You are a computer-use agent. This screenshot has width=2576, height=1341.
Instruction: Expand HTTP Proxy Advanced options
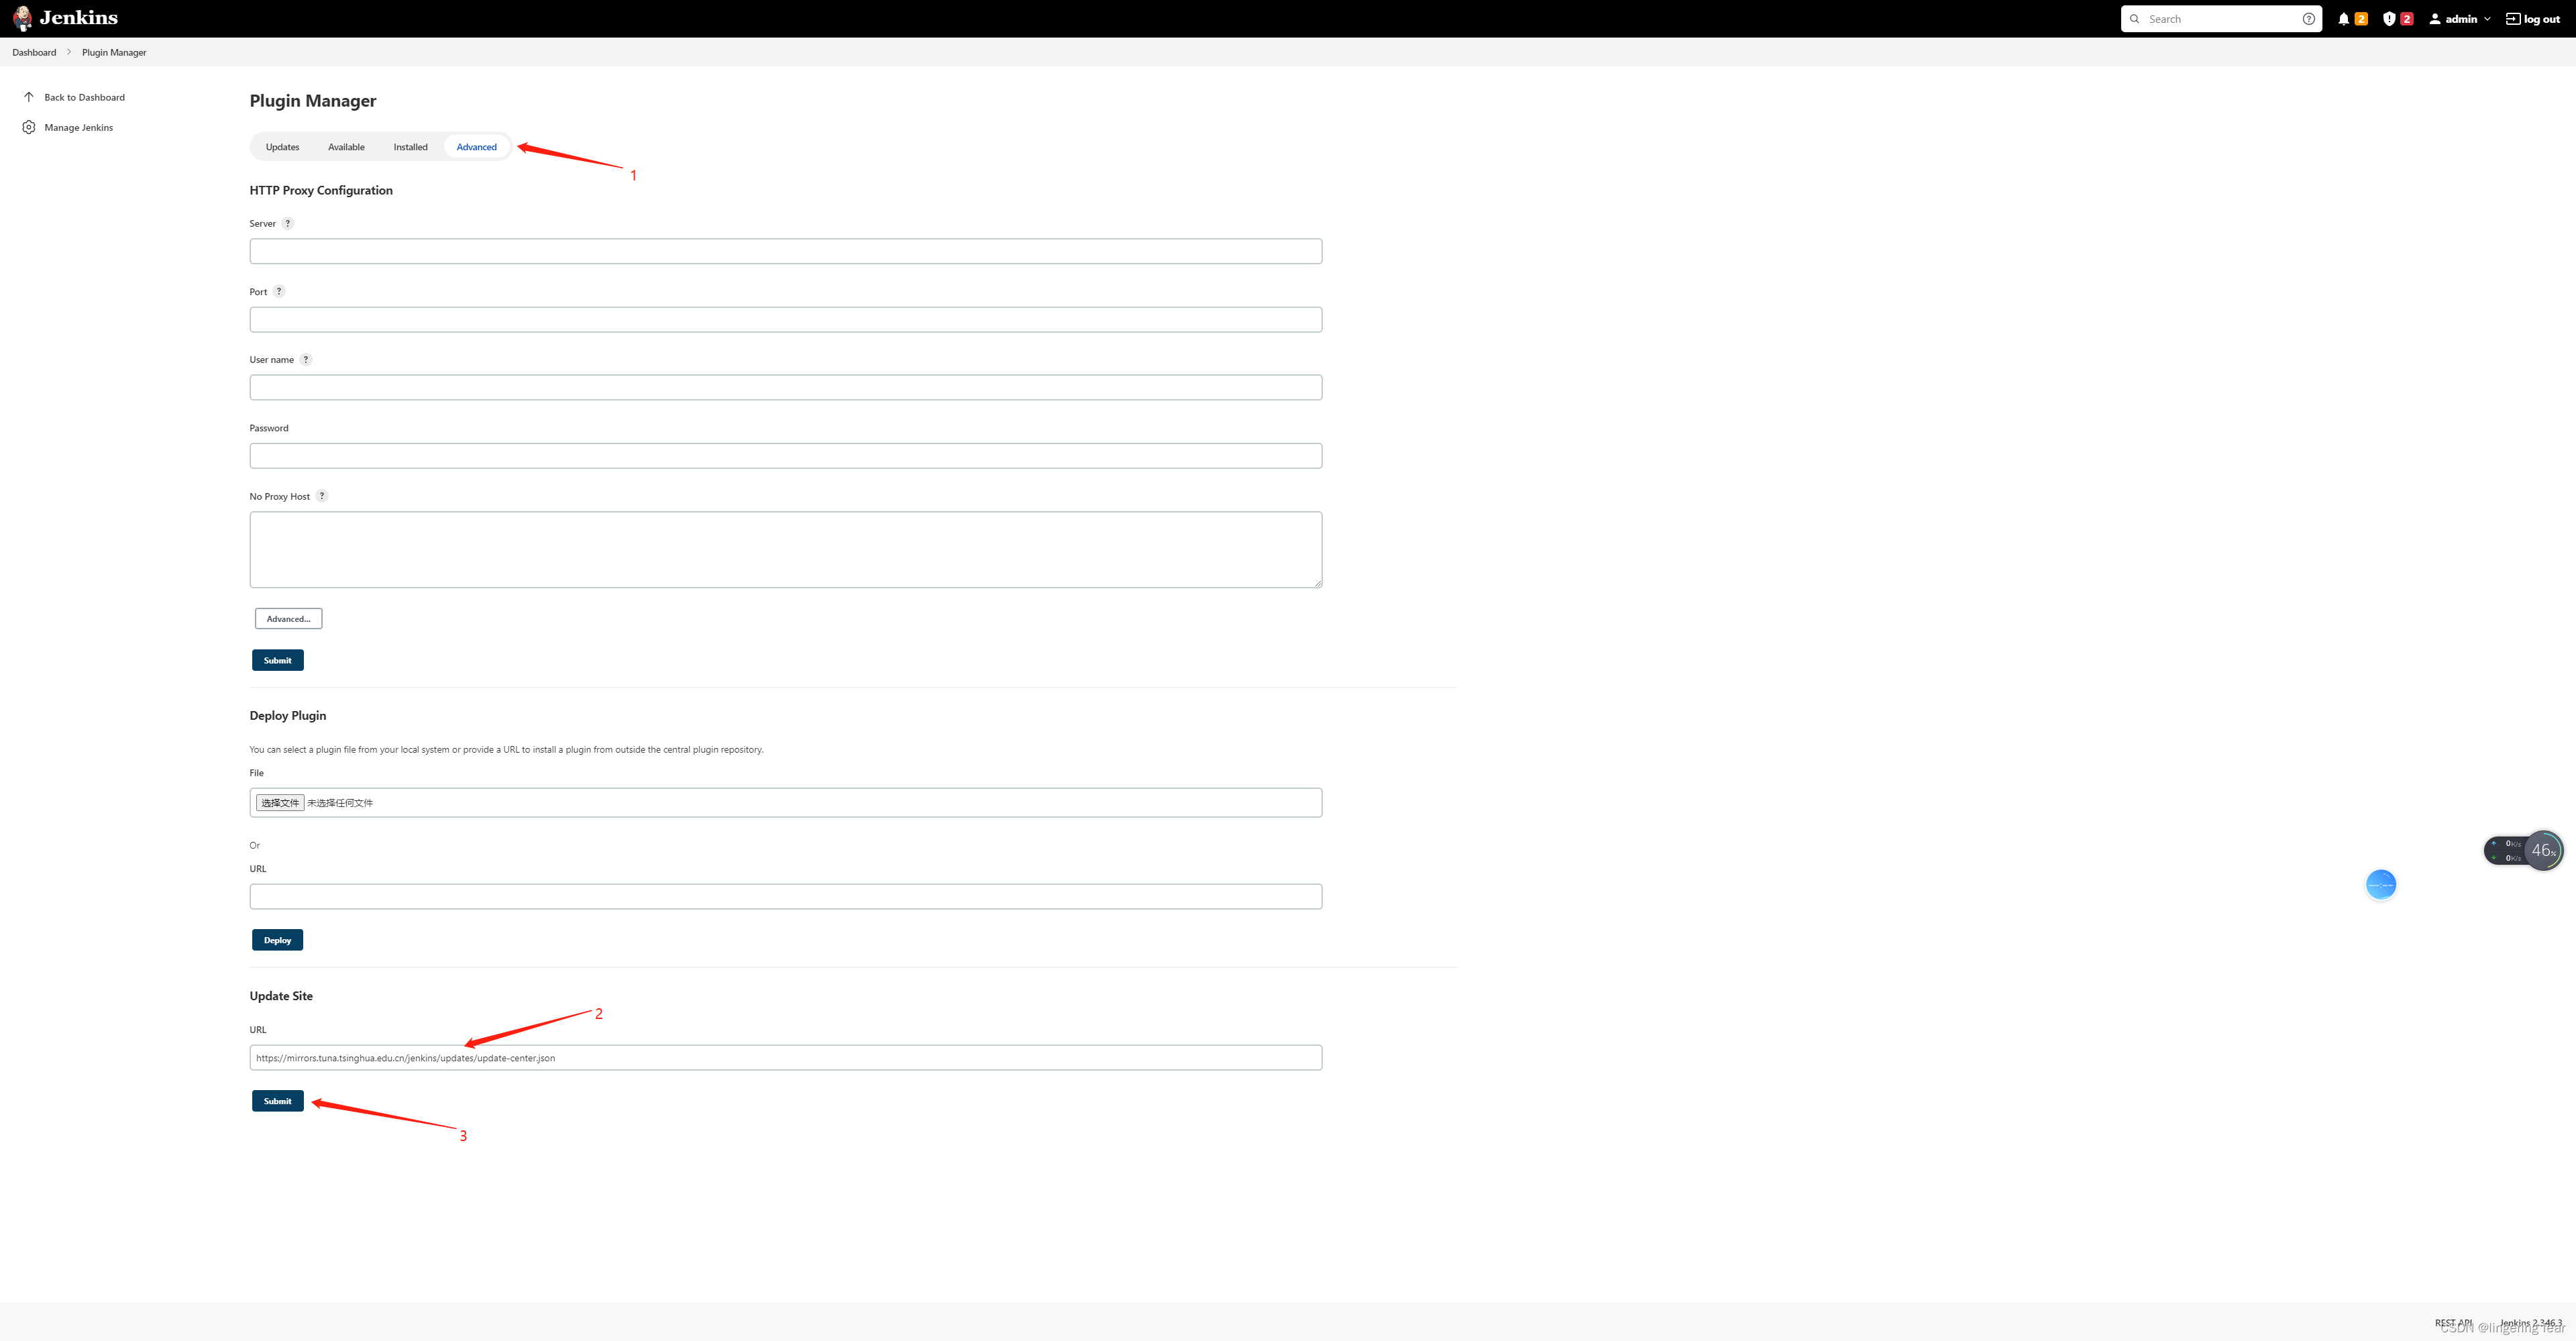click(288, 616)
